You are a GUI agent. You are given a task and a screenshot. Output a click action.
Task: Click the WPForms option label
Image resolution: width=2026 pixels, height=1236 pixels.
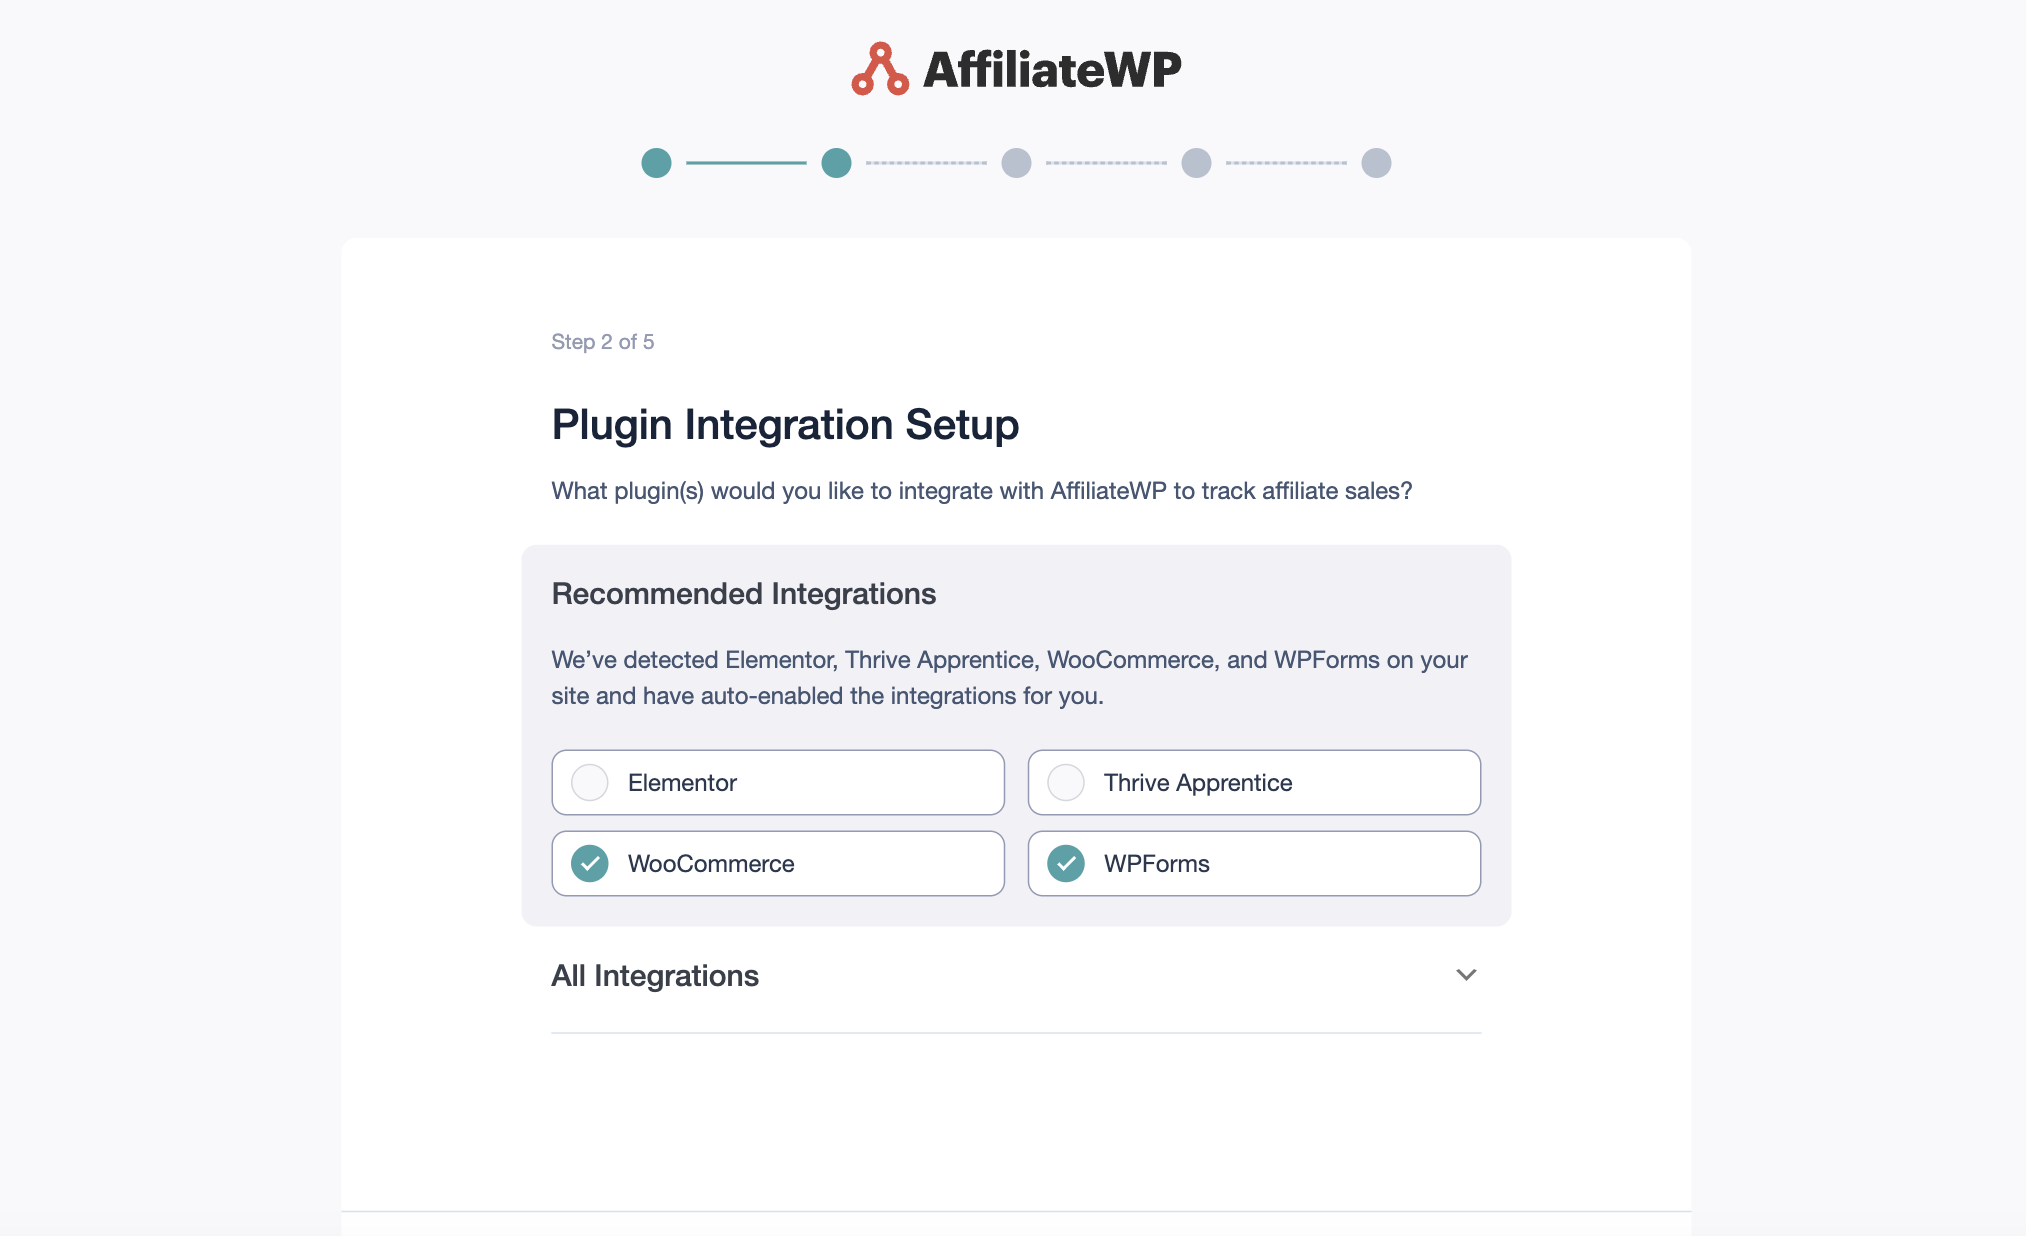[x=1157, y=864]
